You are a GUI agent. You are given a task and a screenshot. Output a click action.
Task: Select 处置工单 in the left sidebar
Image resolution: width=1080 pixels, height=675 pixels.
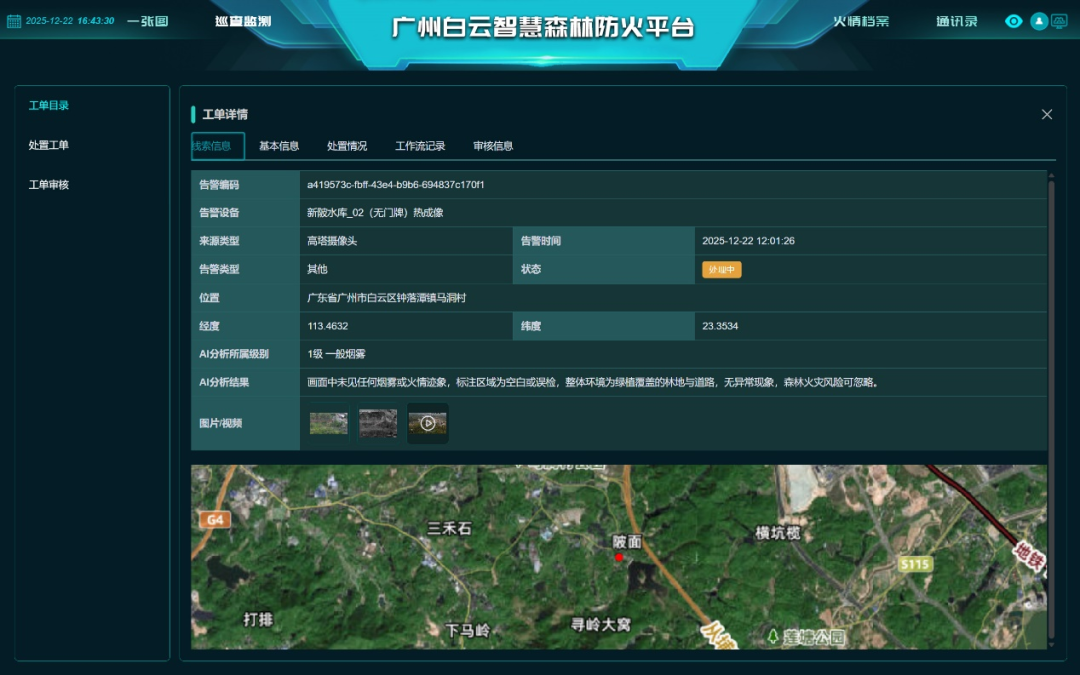point(49,145)
